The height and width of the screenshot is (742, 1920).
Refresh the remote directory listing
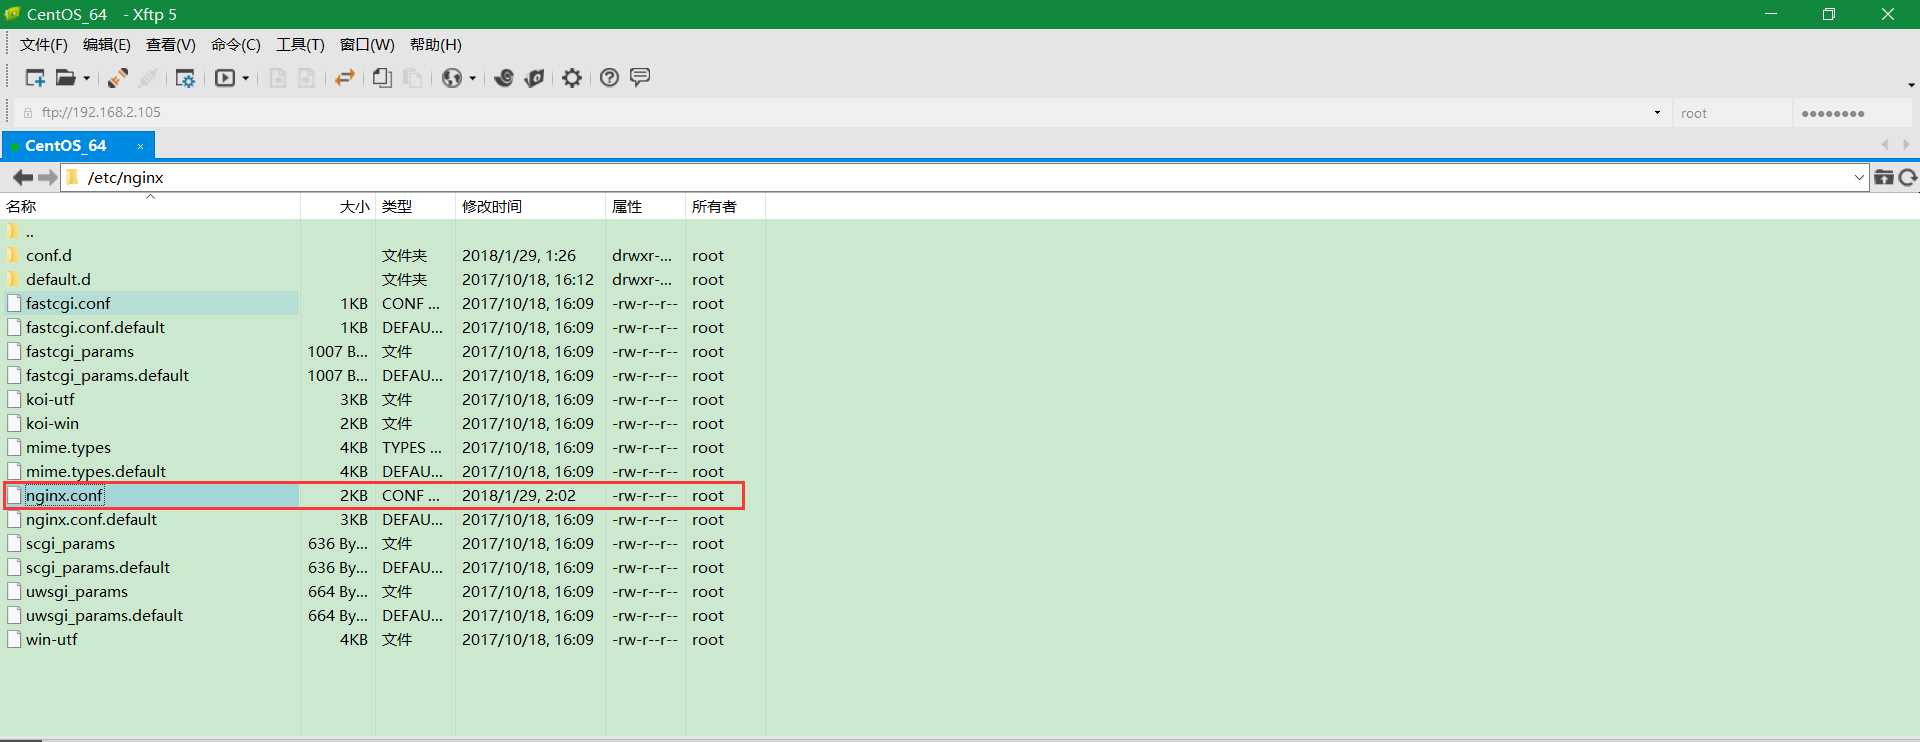coord(1908,178)
